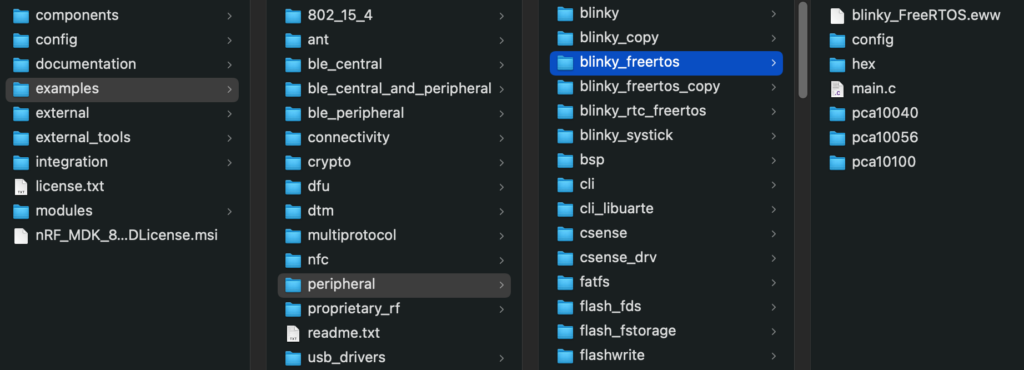Expand chevron beside ble_central folder
The image size is (1024, 370).
point(502,65)
